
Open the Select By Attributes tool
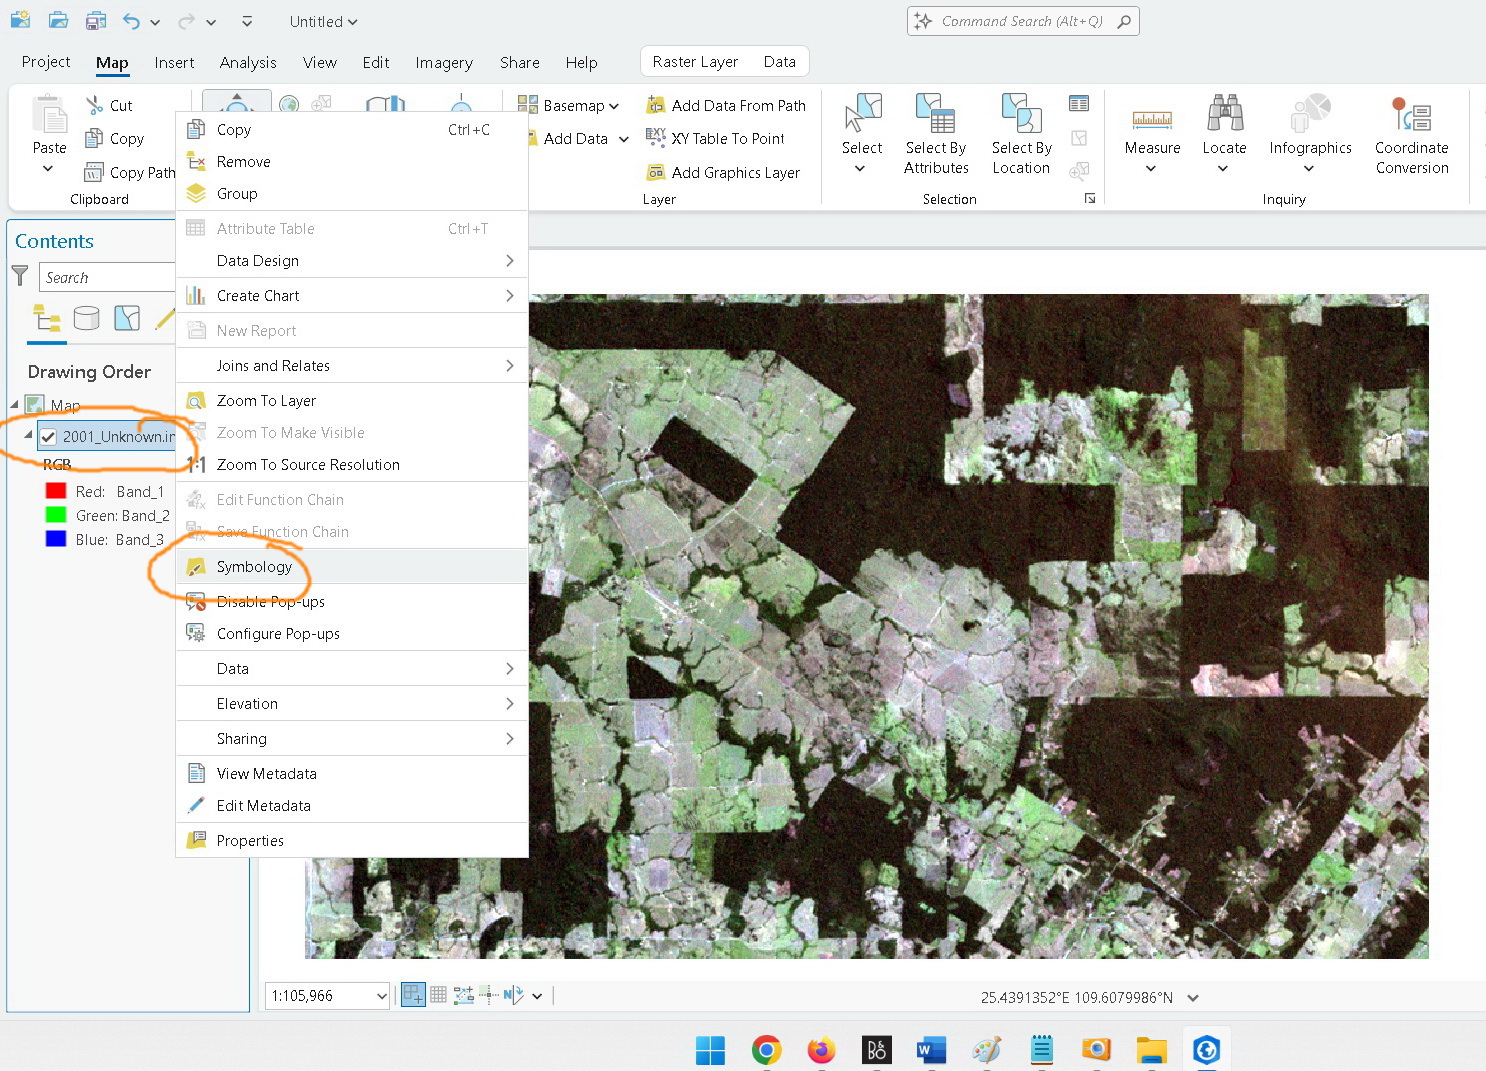(935, 135)
